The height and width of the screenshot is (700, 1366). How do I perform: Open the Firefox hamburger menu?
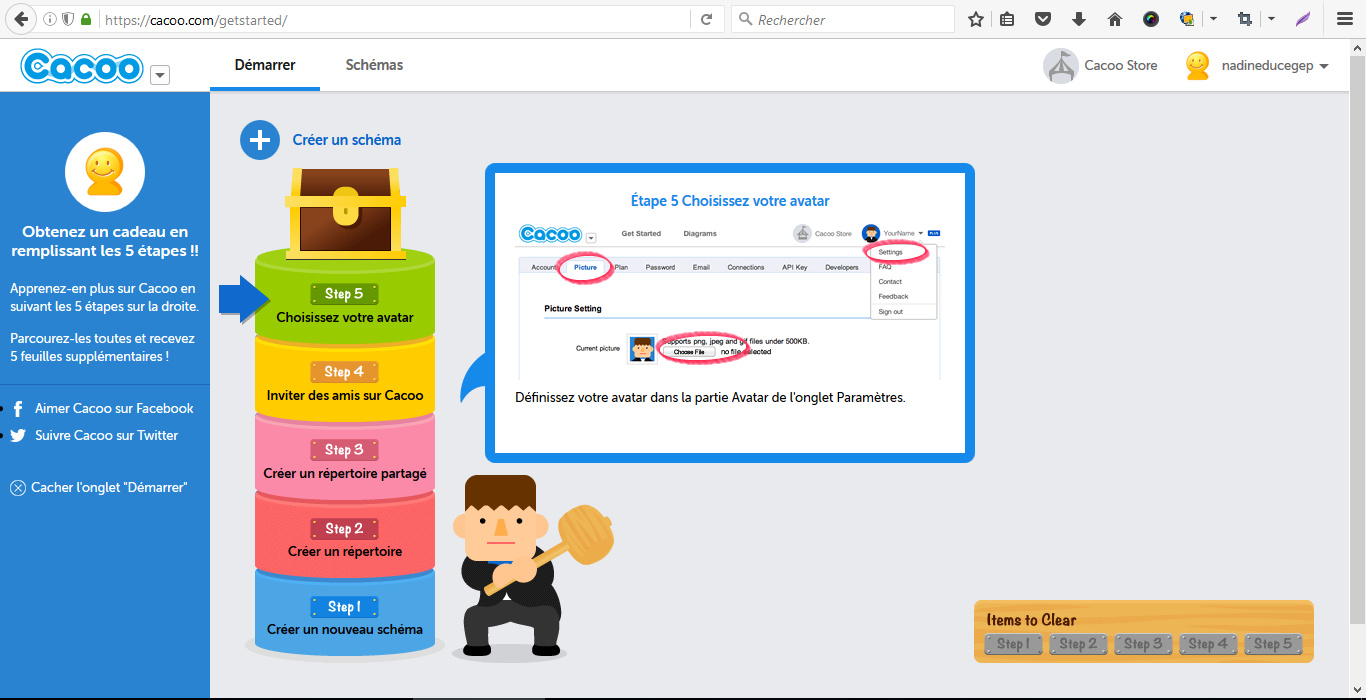point(1345,19)
